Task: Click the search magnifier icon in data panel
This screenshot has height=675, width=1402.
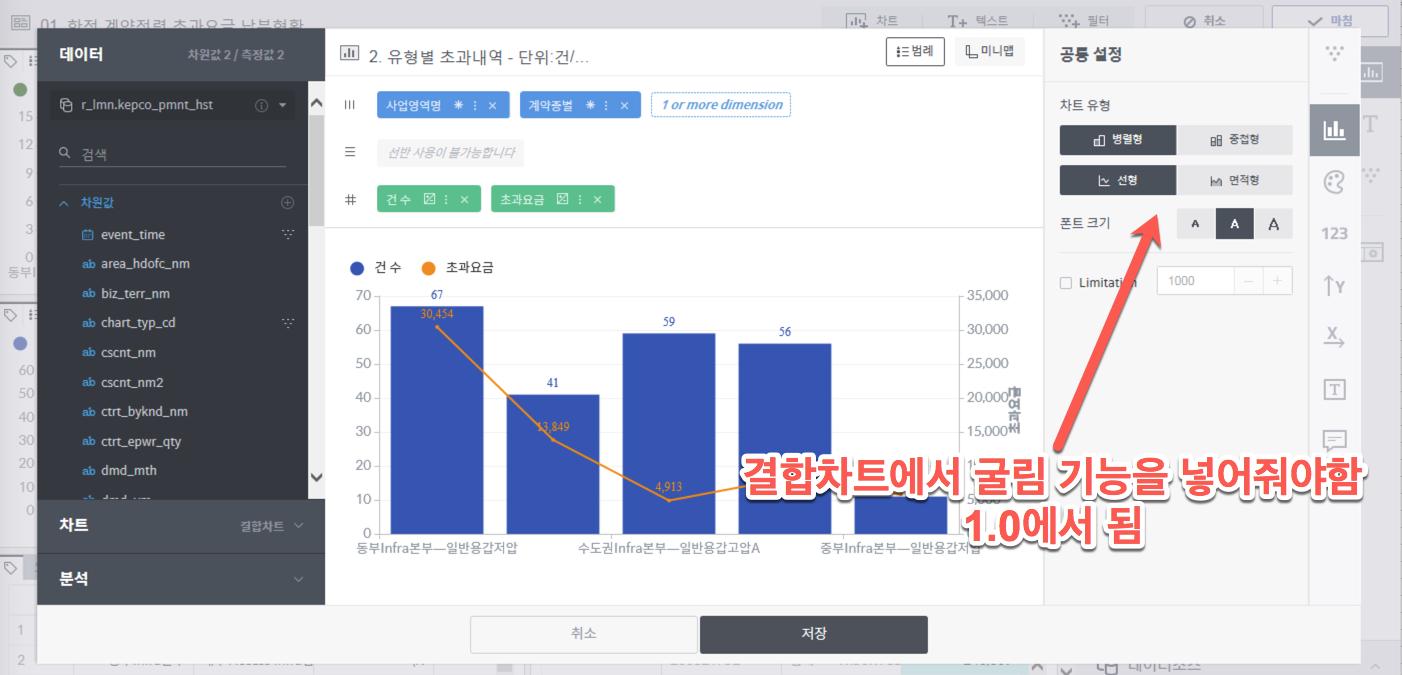Action: tap(65, 153)
